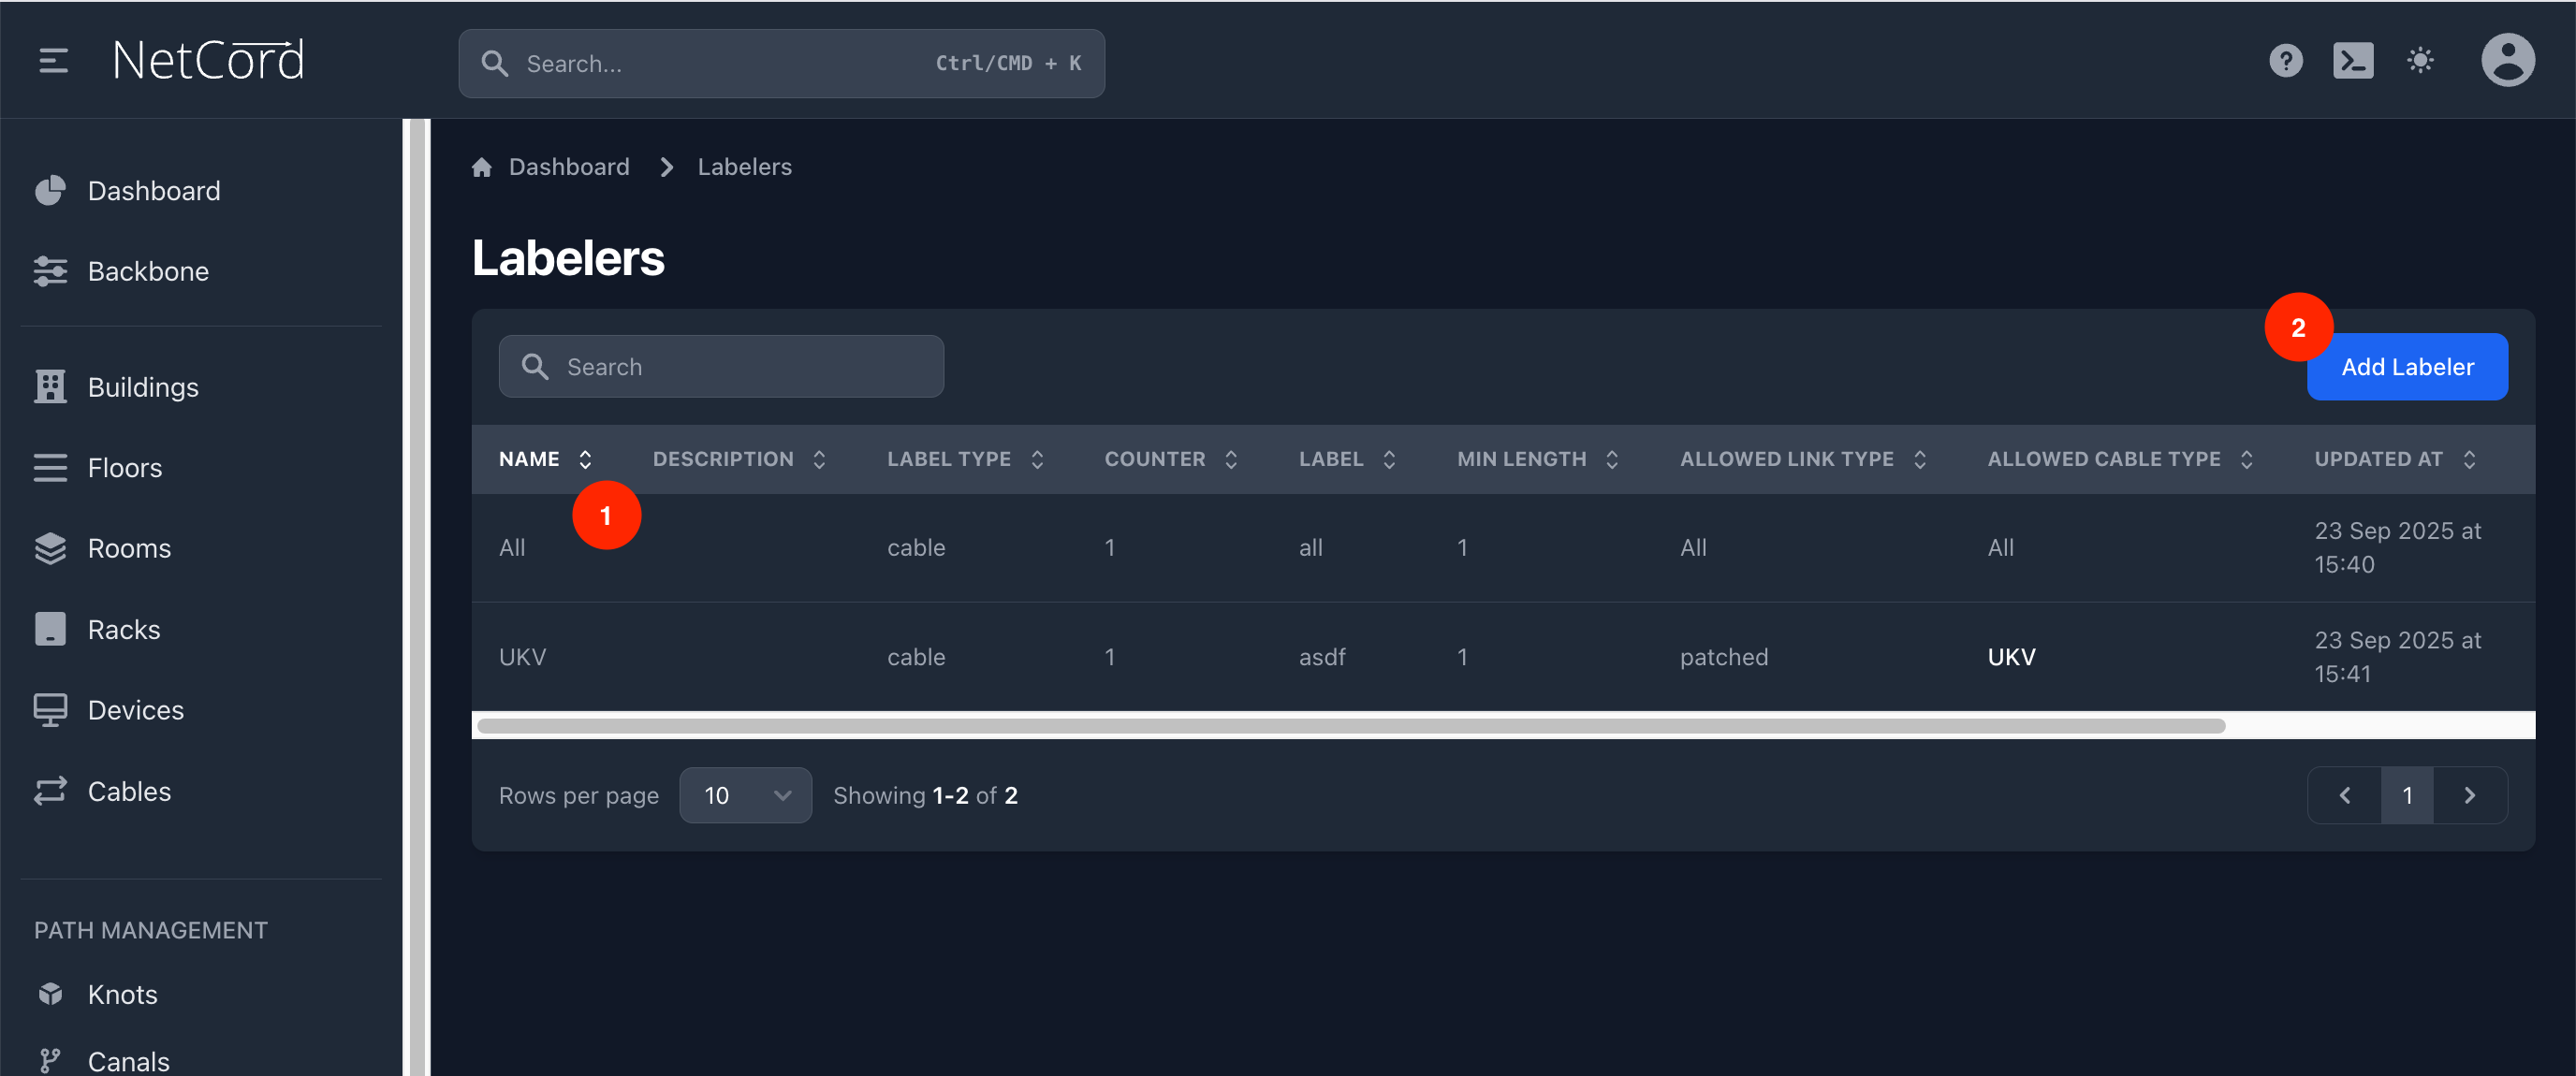The image size is (2576, 1076).
Task: Click the Devices monitor icon
Action: (x=50, y=710)
